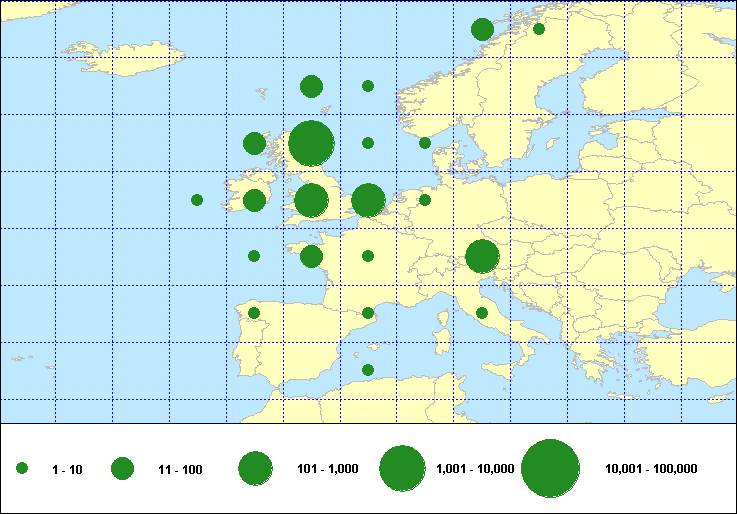Select the 11 - 100 legend circle

pyautogui.click(x=122, y=468)
